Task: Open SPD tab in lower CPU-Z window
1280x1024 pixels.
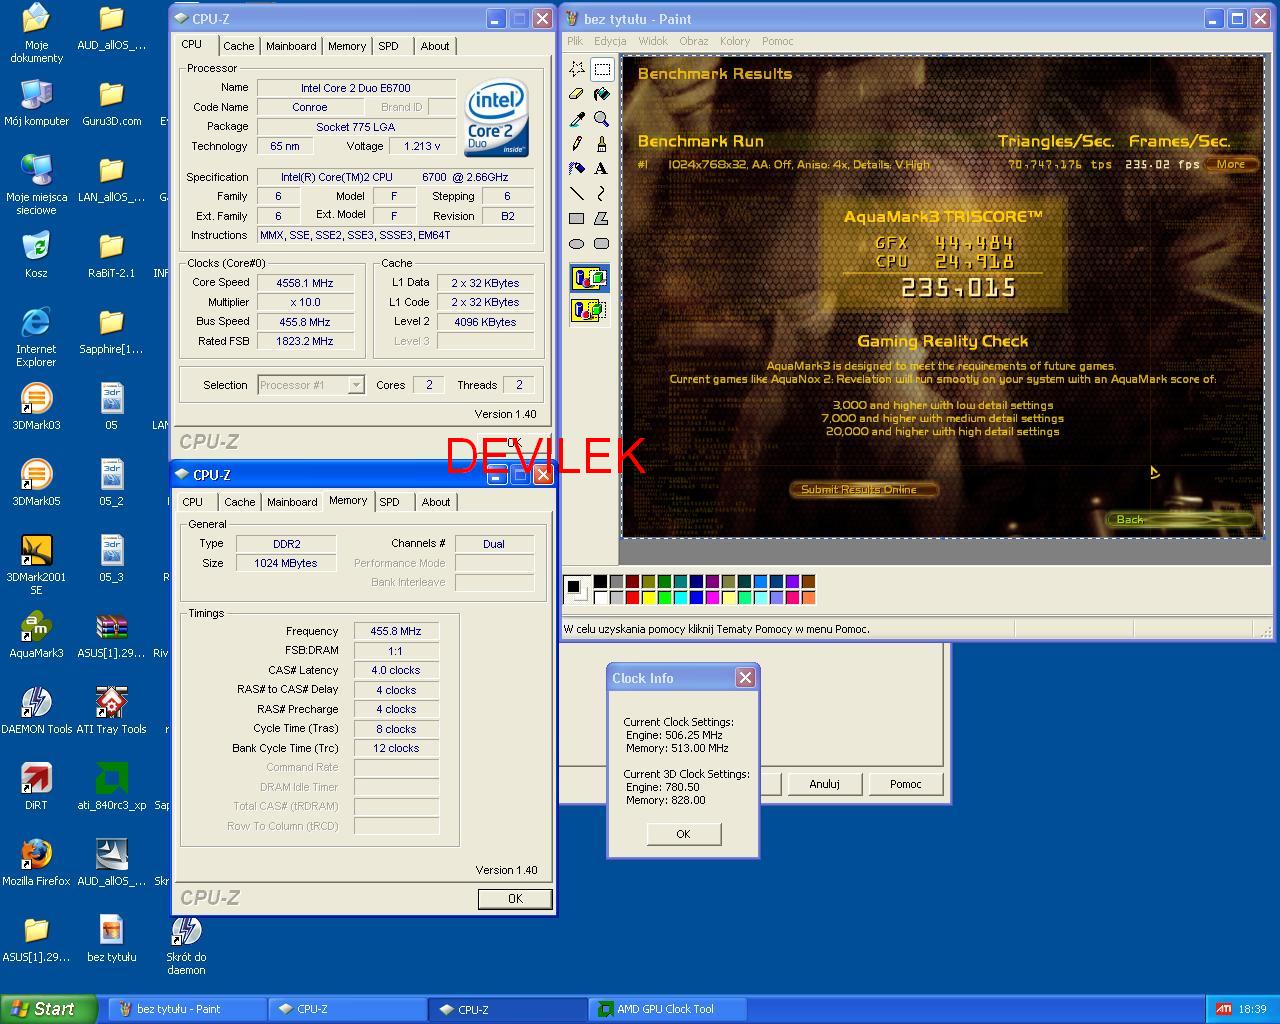Action: point(389,502)
